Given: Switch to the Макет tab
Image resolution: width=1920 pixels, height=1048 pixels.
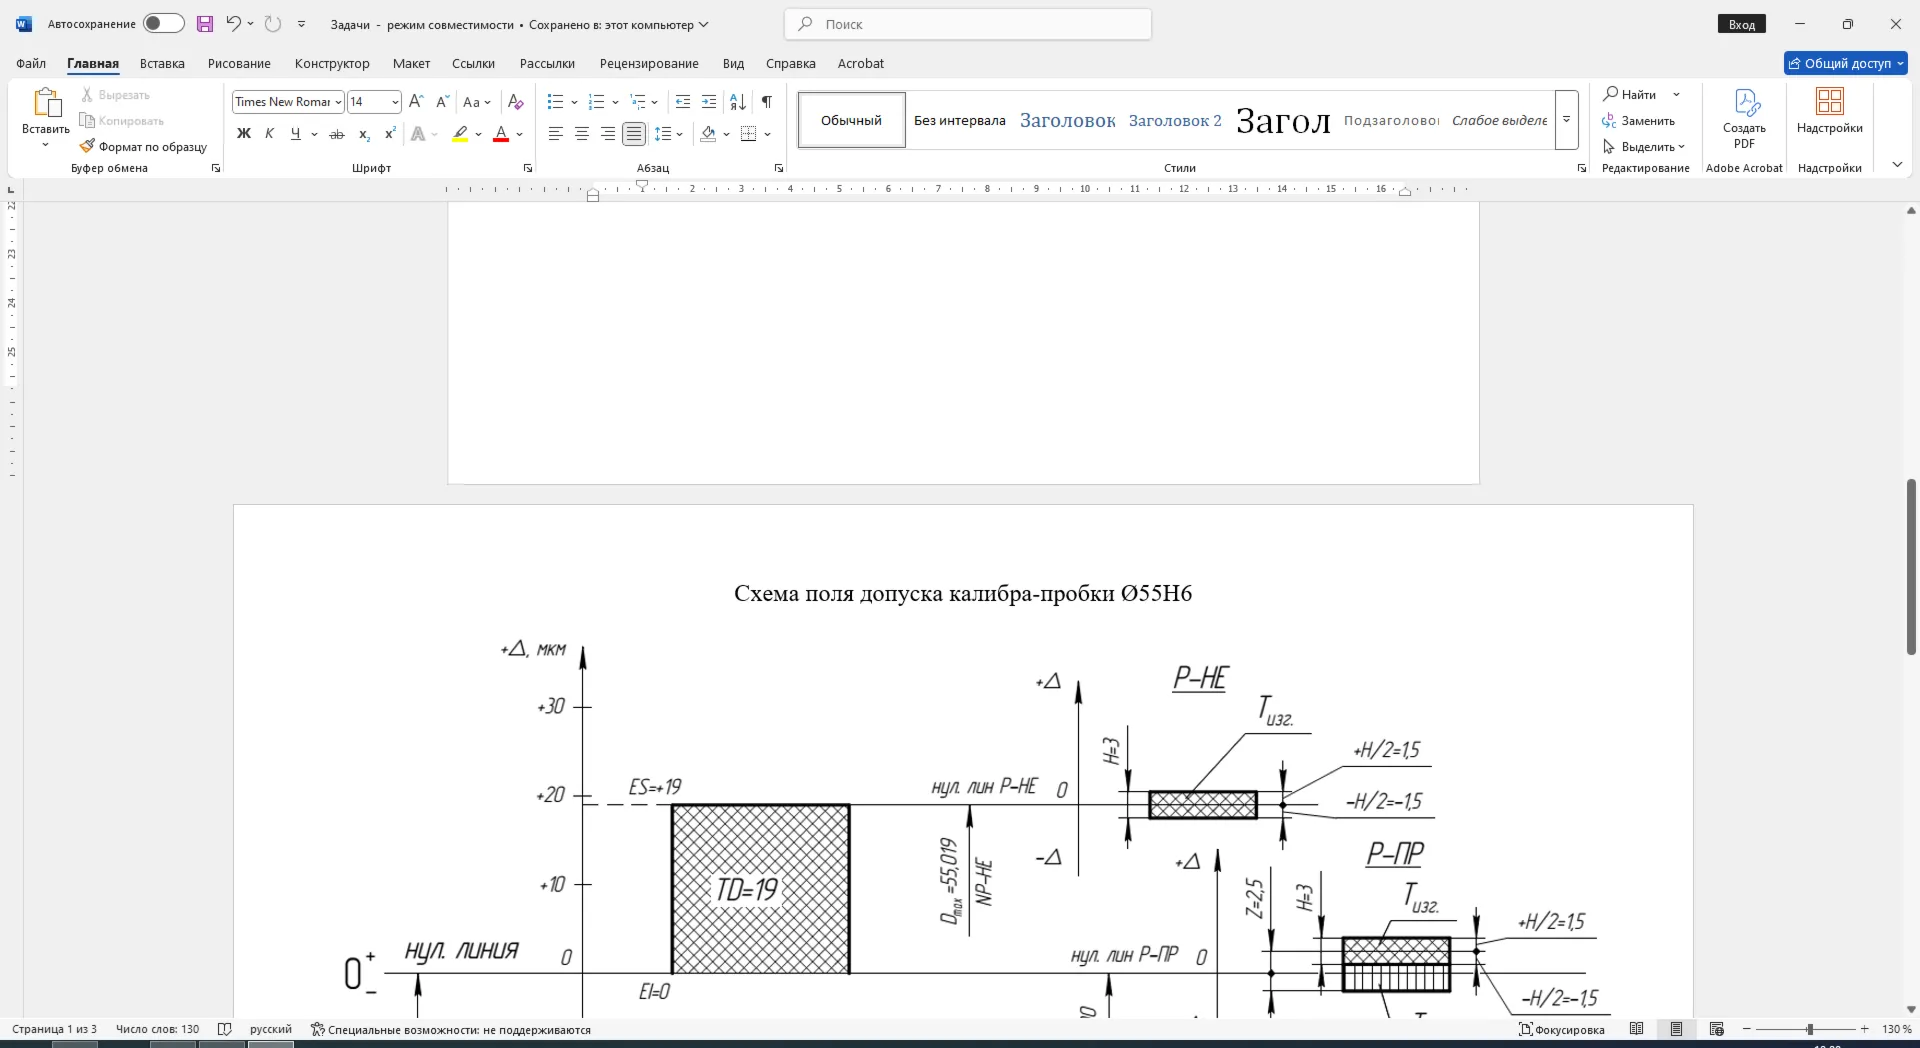Looking at the screenshot, I should [x=411, y=63].
